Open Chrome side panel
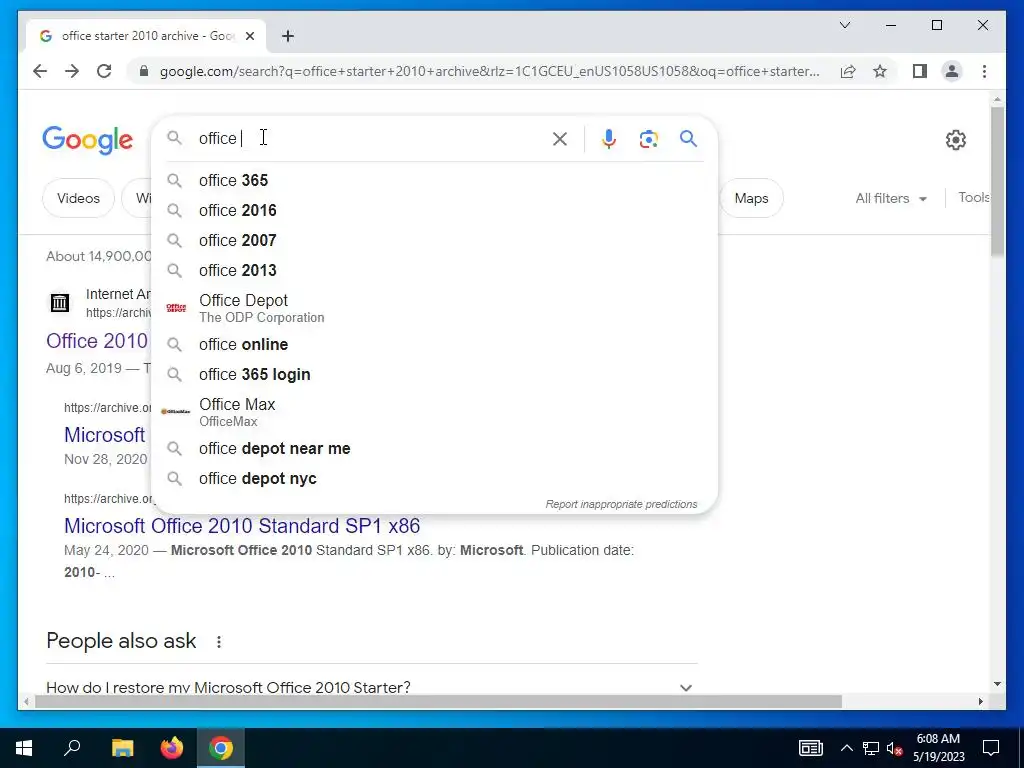This screenshot has height=768, width=1024. 920,71
